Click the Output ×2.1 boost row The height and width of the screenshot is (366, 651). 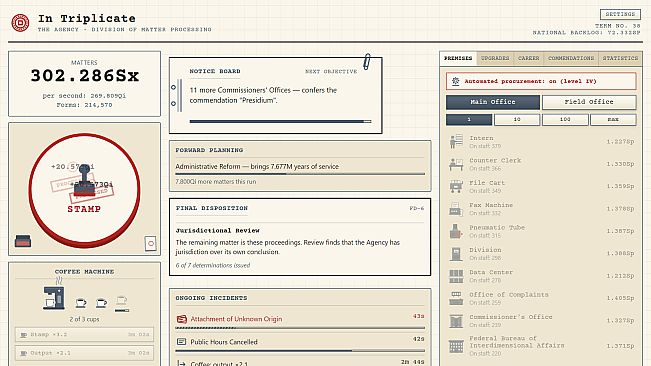84,353
